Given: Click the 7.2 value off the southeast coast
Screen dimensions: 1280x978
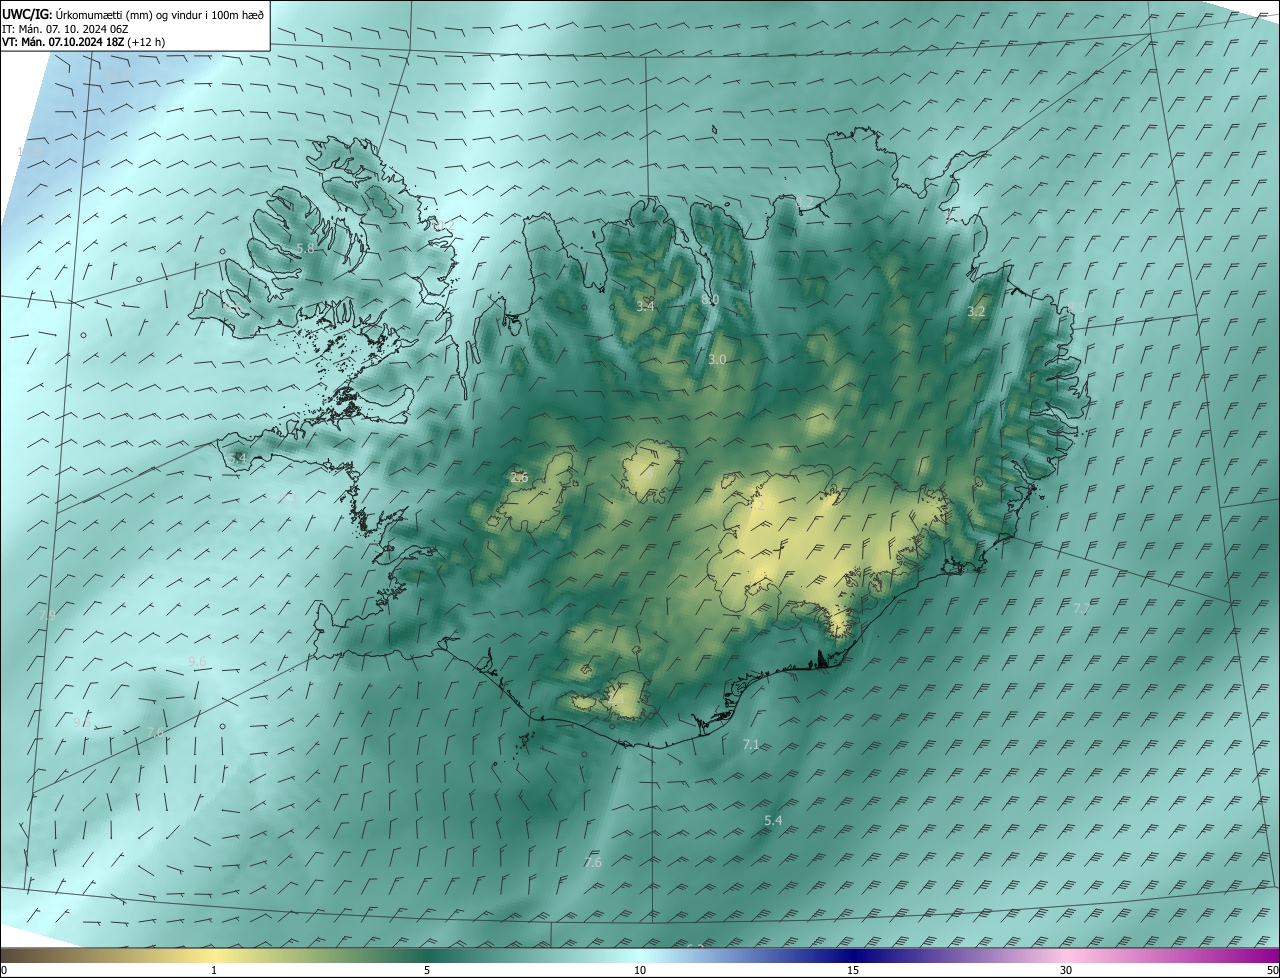Looking at the screenshot, I should 1081,609.
